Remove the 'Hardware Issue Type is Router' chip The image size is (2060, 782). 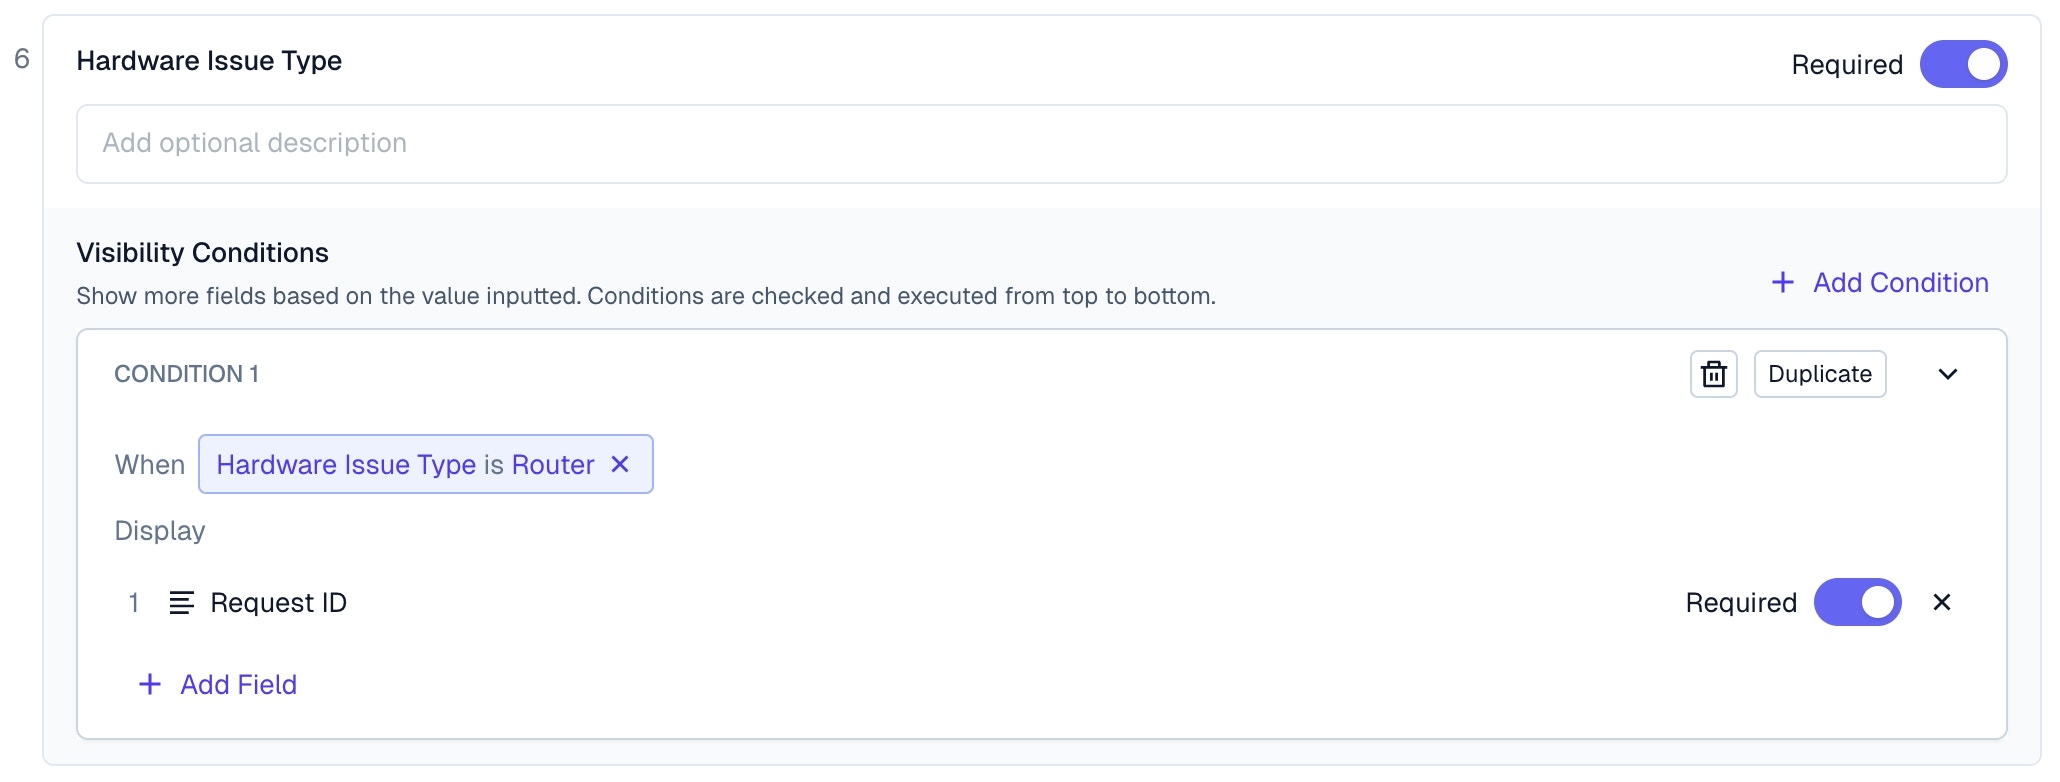coord(620,464)
